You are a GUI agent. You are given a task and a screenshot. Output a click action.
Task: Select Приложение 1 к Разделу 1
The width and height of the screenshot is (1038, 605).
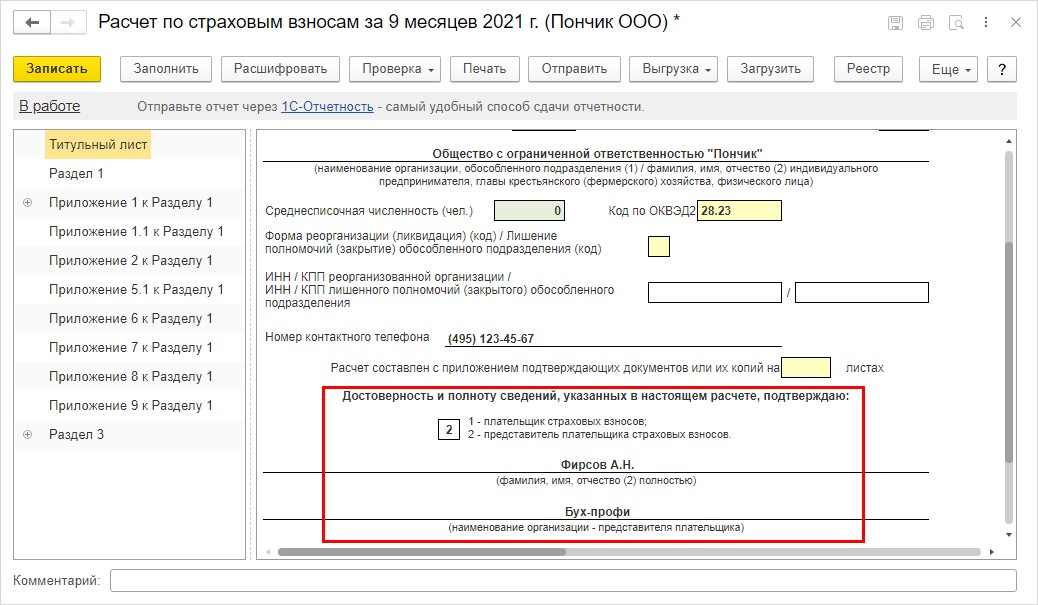130,203
